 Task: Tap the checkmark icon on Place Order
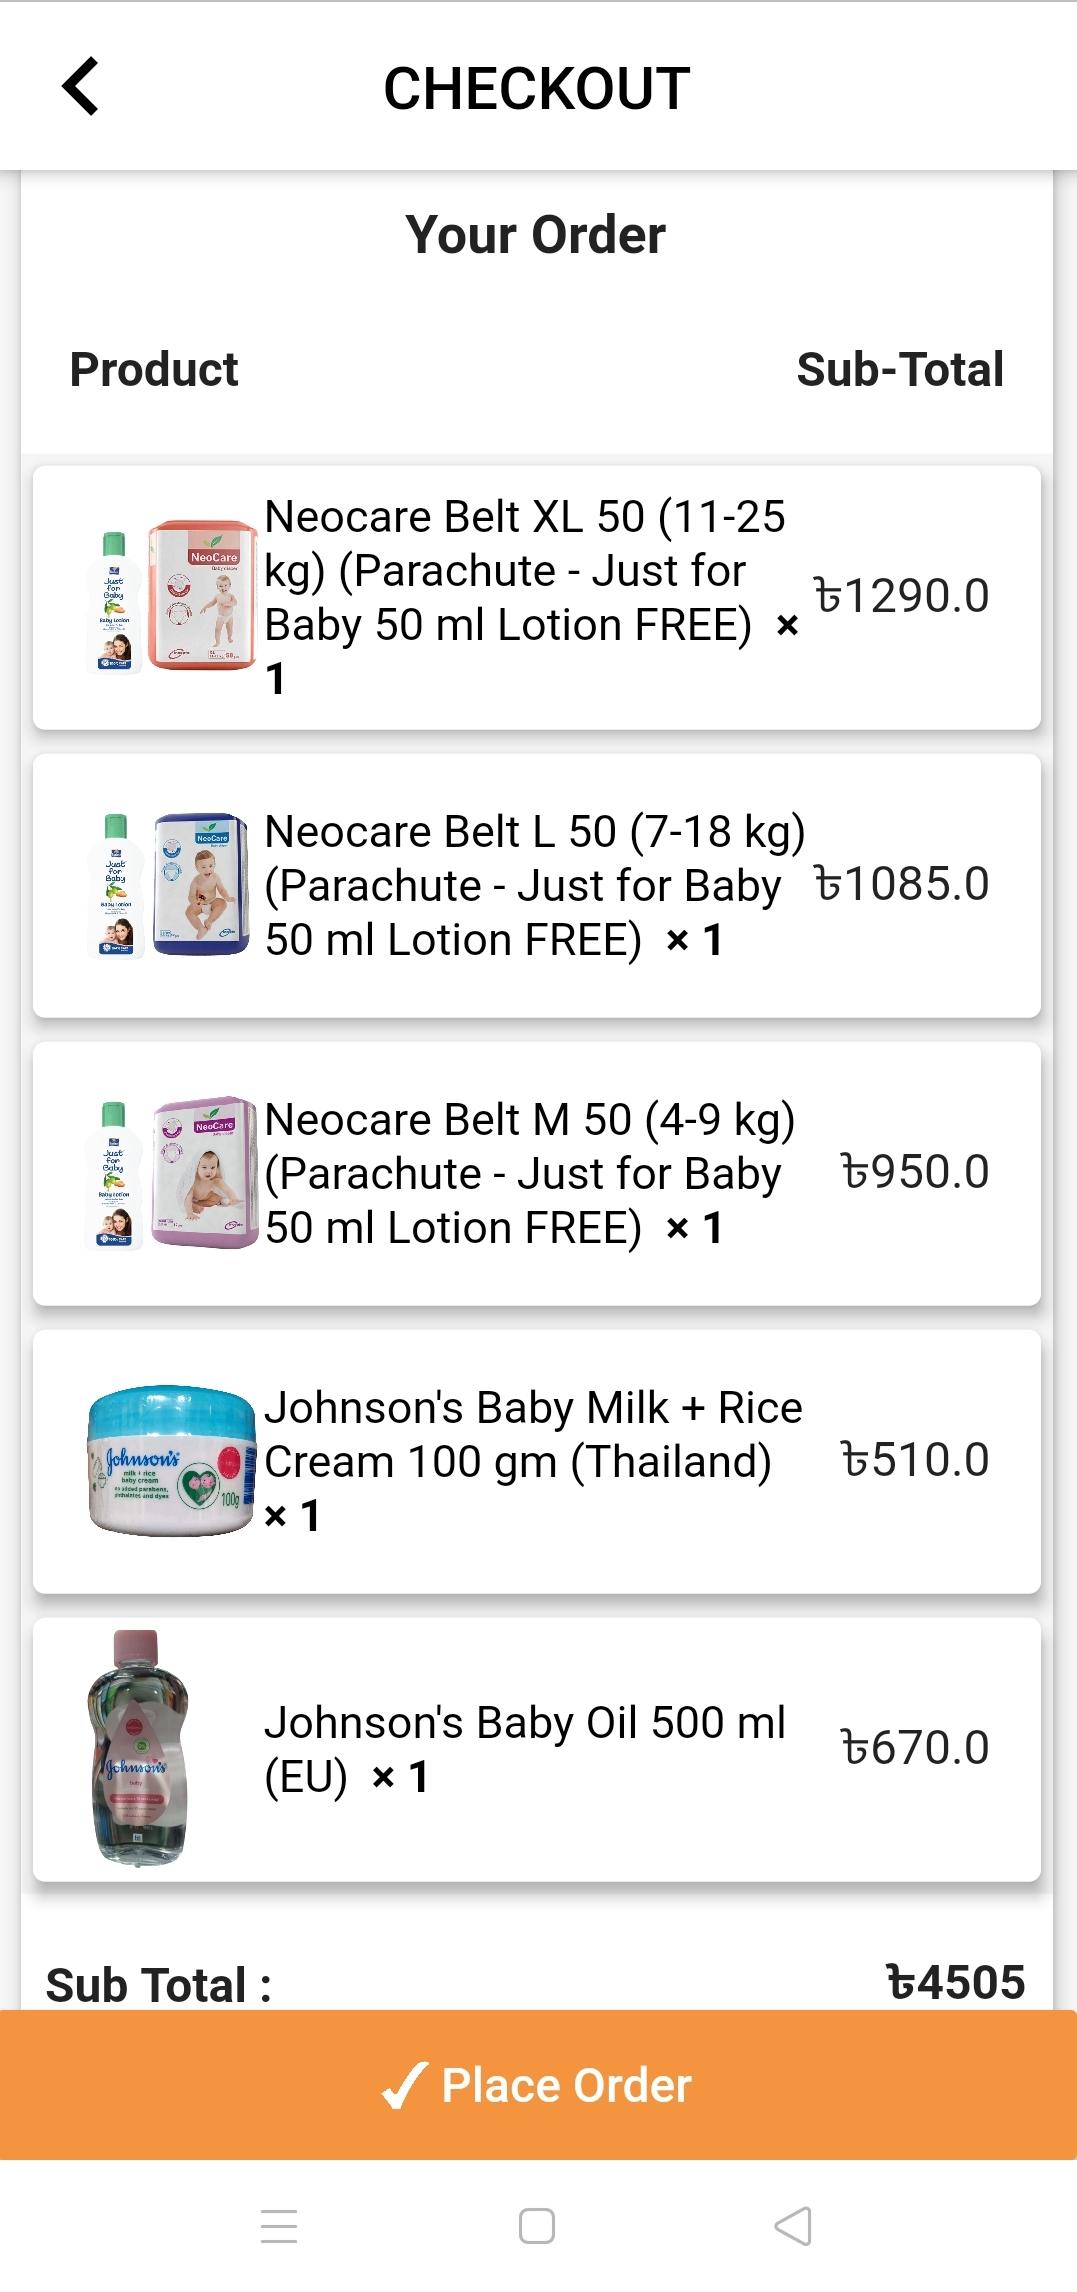point(405,2085)
